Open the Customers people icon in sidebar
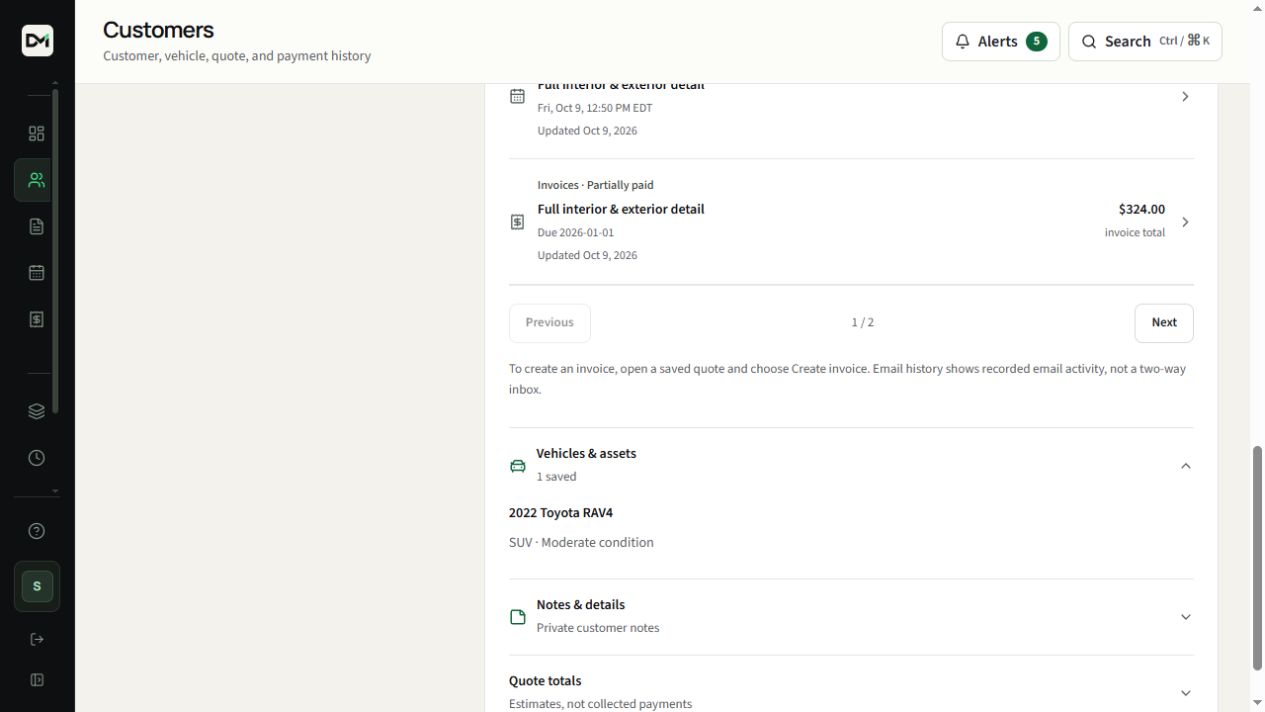1265x712 pixels. [37, 180]
